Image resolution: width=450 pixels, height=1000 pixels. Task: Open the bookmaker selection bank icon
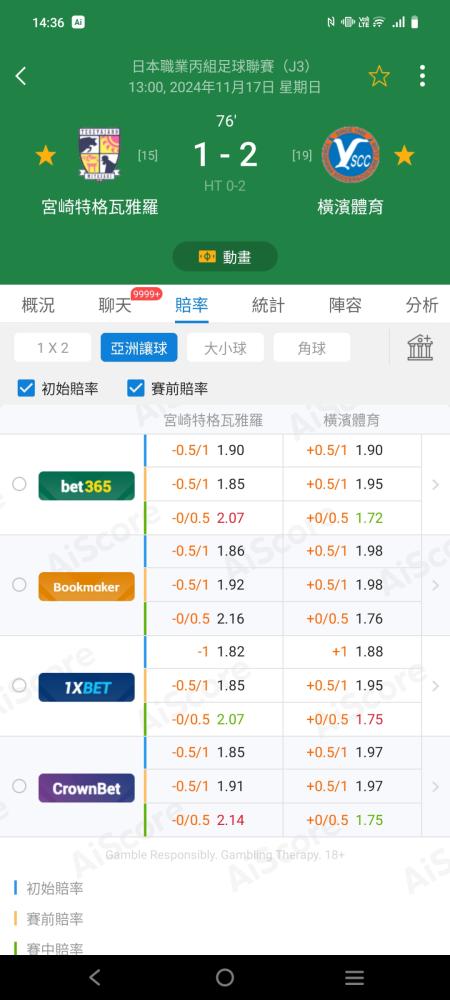click(x=420, y=348)
